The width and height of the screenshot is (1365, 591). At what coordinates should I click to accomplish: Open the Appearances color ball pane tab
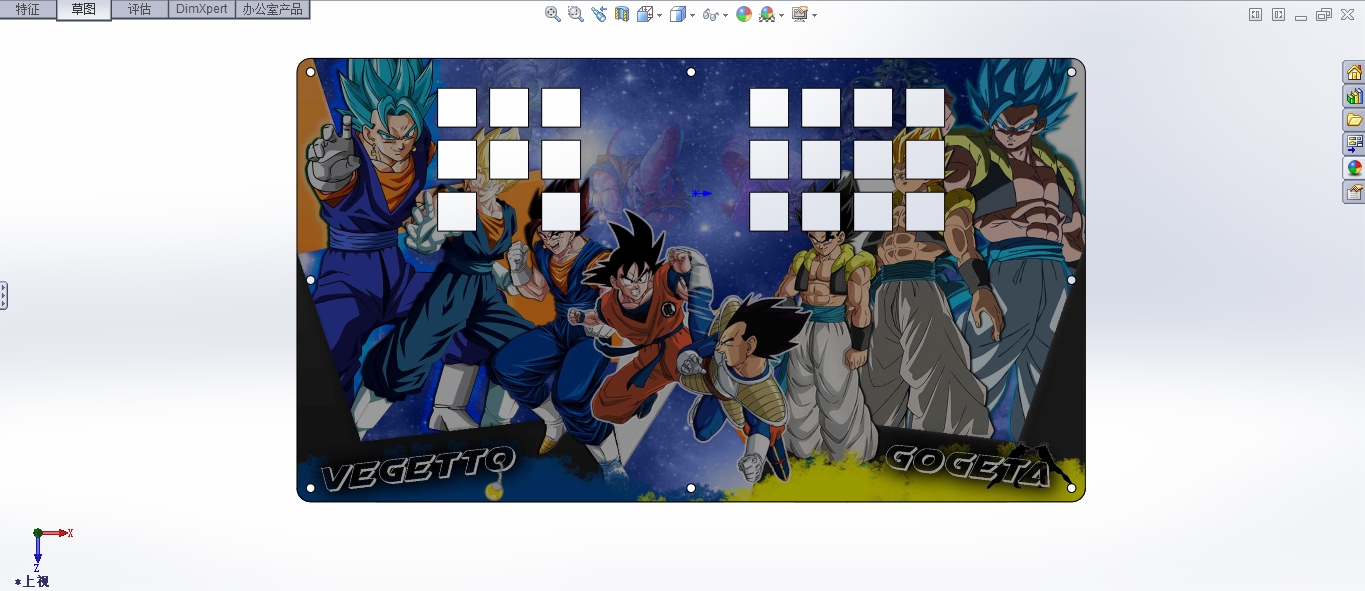coord(1354,168)
